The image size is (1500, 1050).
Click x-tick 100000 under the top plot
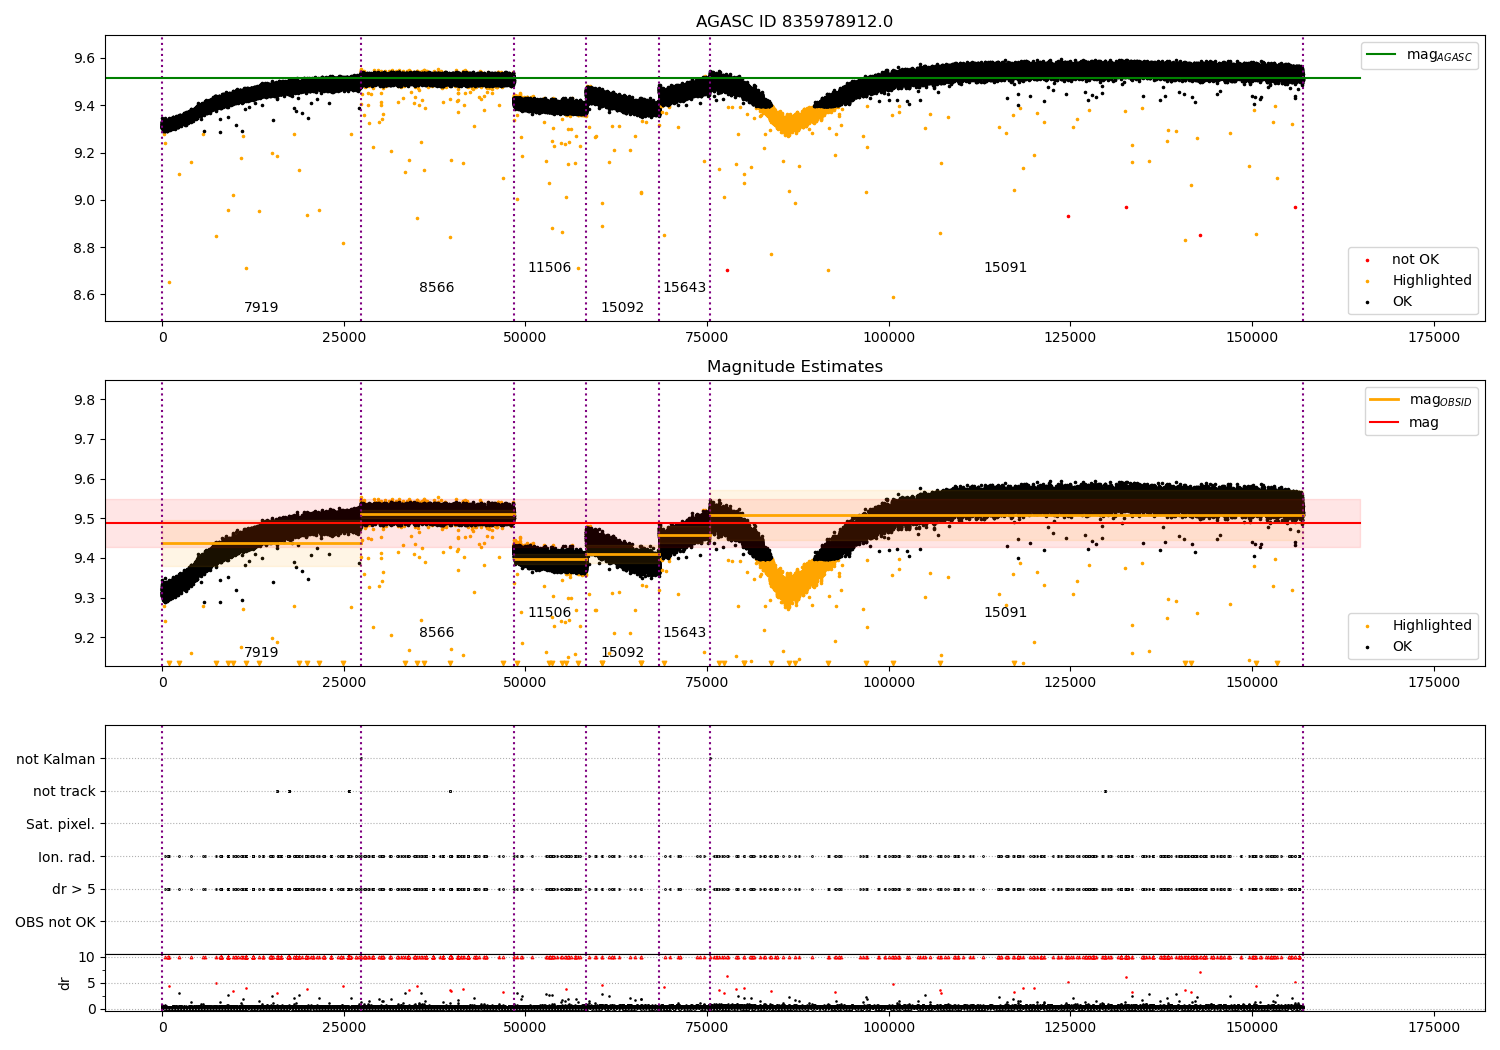889,338
